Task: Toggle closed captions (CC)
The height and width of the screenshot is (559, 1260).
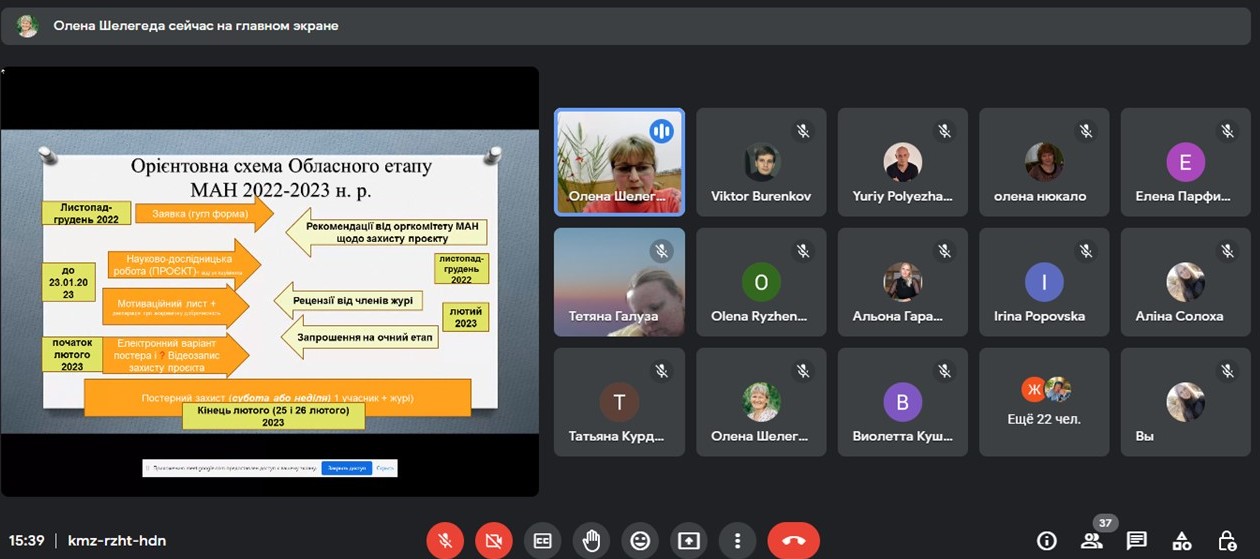Action: [542, 541]
